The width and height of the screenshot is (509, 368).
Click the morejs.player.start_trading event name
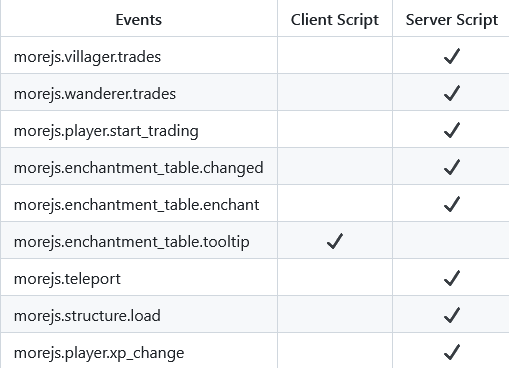tap(106, 131)
